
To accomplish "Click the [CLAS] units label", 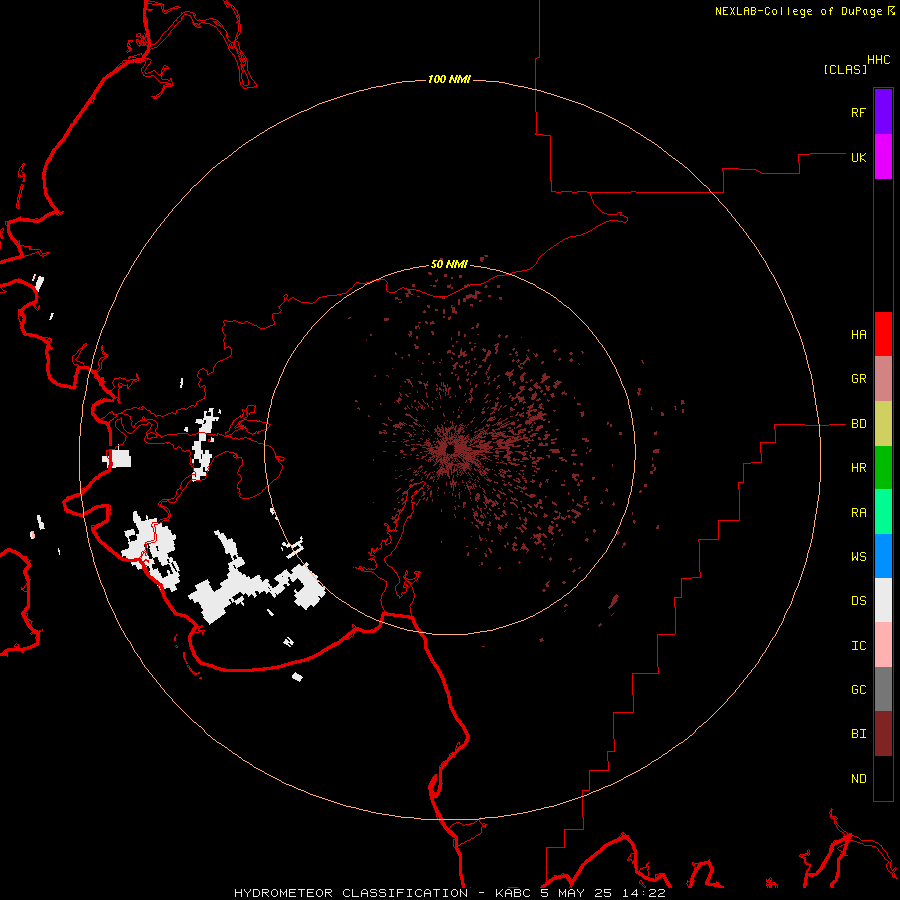I will 845,69.
